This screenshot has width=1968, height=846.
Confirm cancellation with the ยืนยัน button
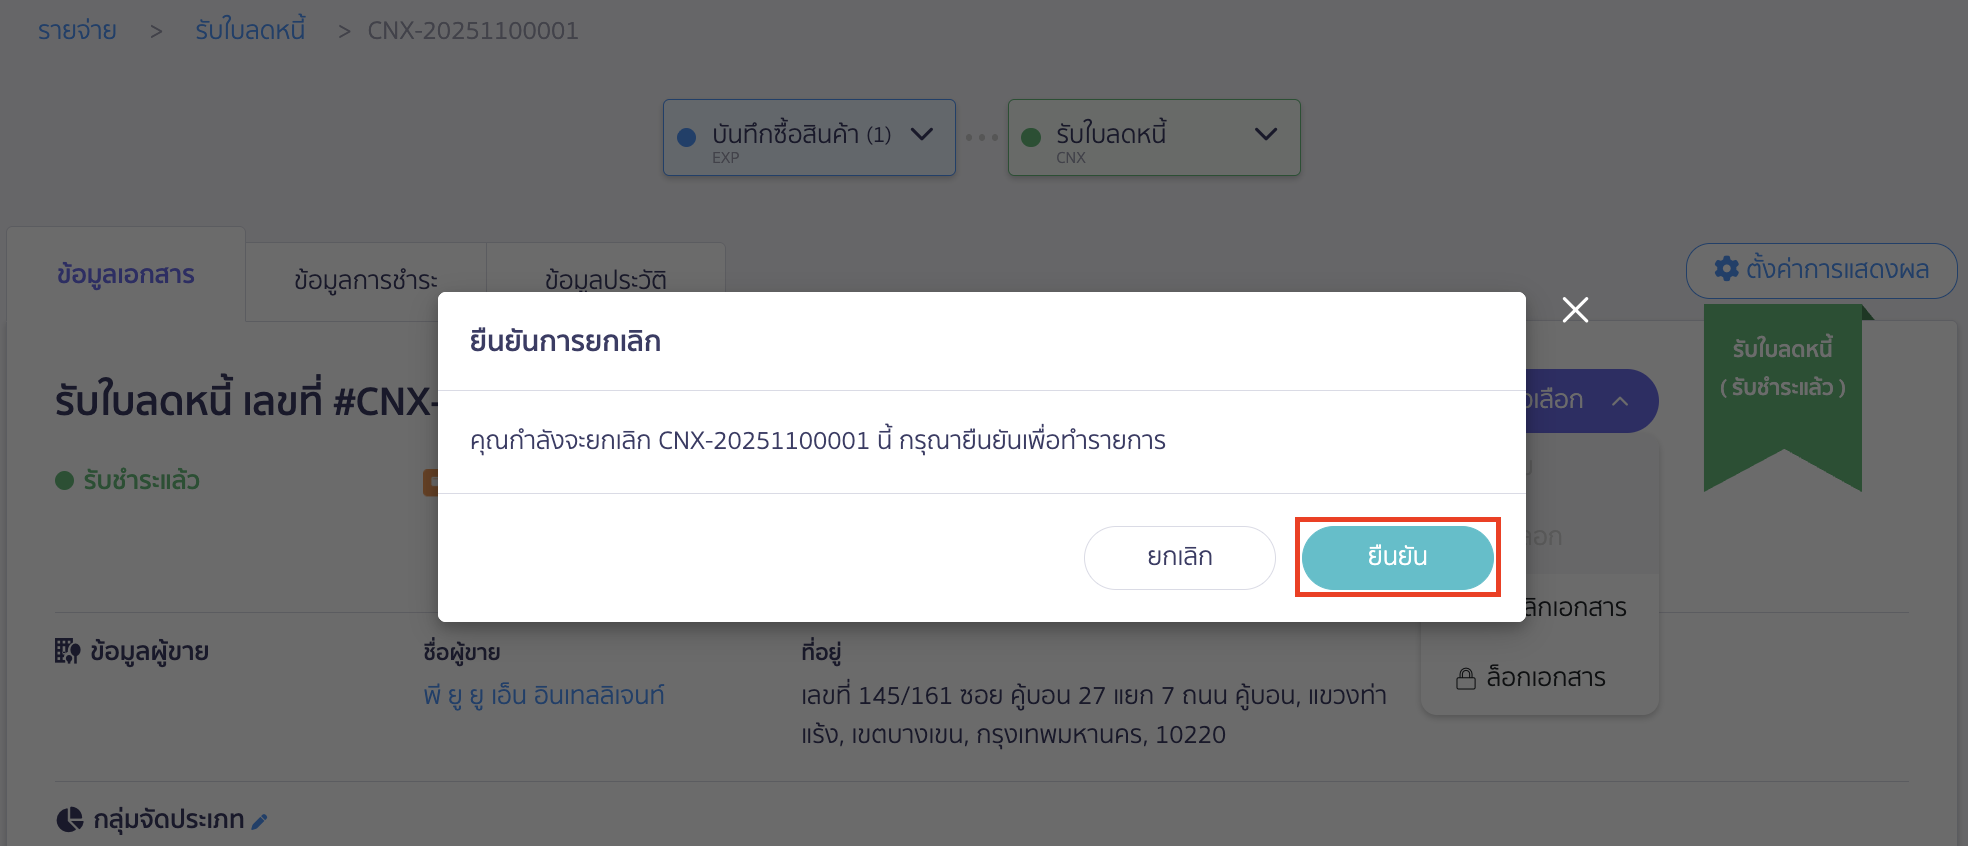click(x=1396, y=557)
